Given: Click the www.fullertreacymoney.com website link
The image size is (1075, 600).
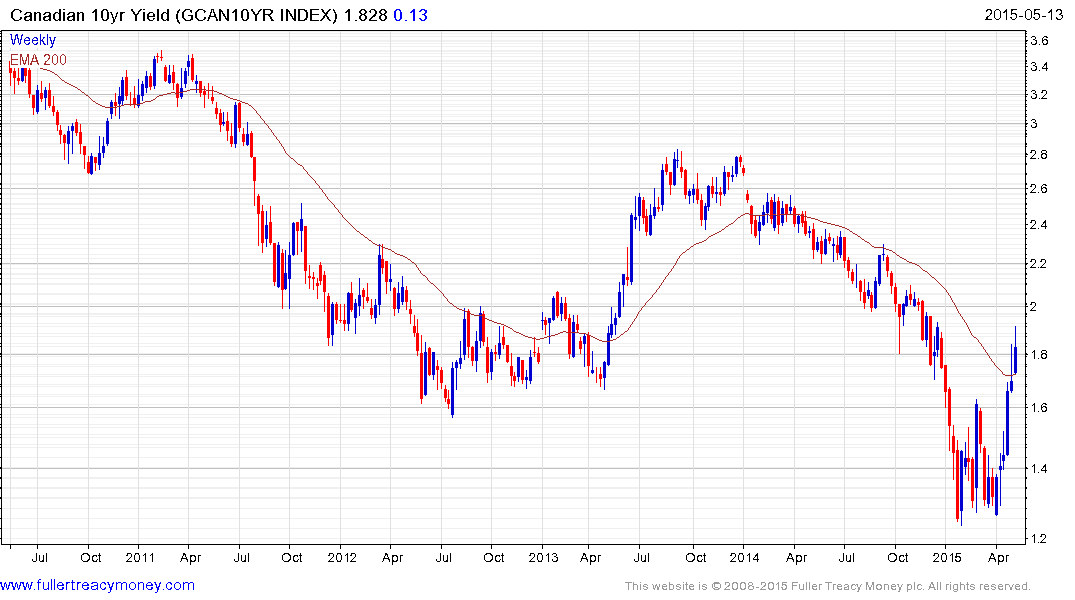Looking at the screenshot, I should [x=98, y=585].
